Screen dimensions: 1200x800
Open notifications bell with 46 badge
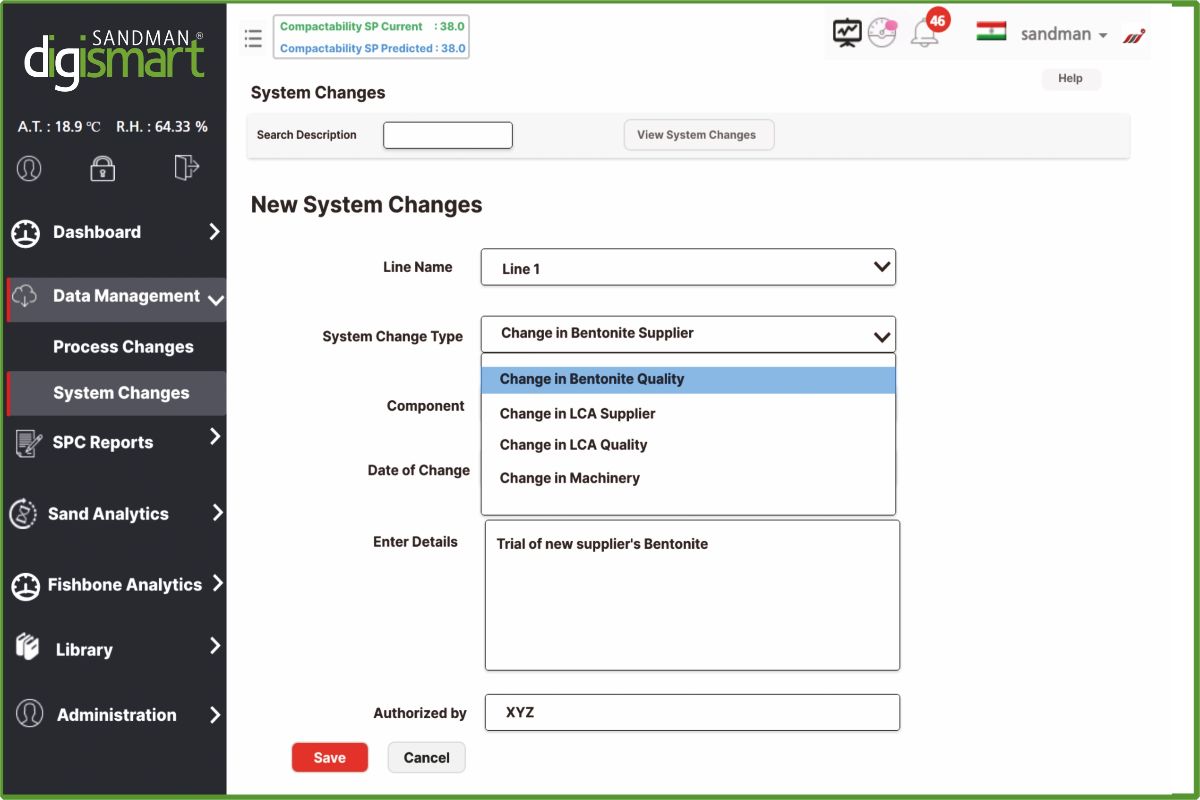(x=925, y=33)
